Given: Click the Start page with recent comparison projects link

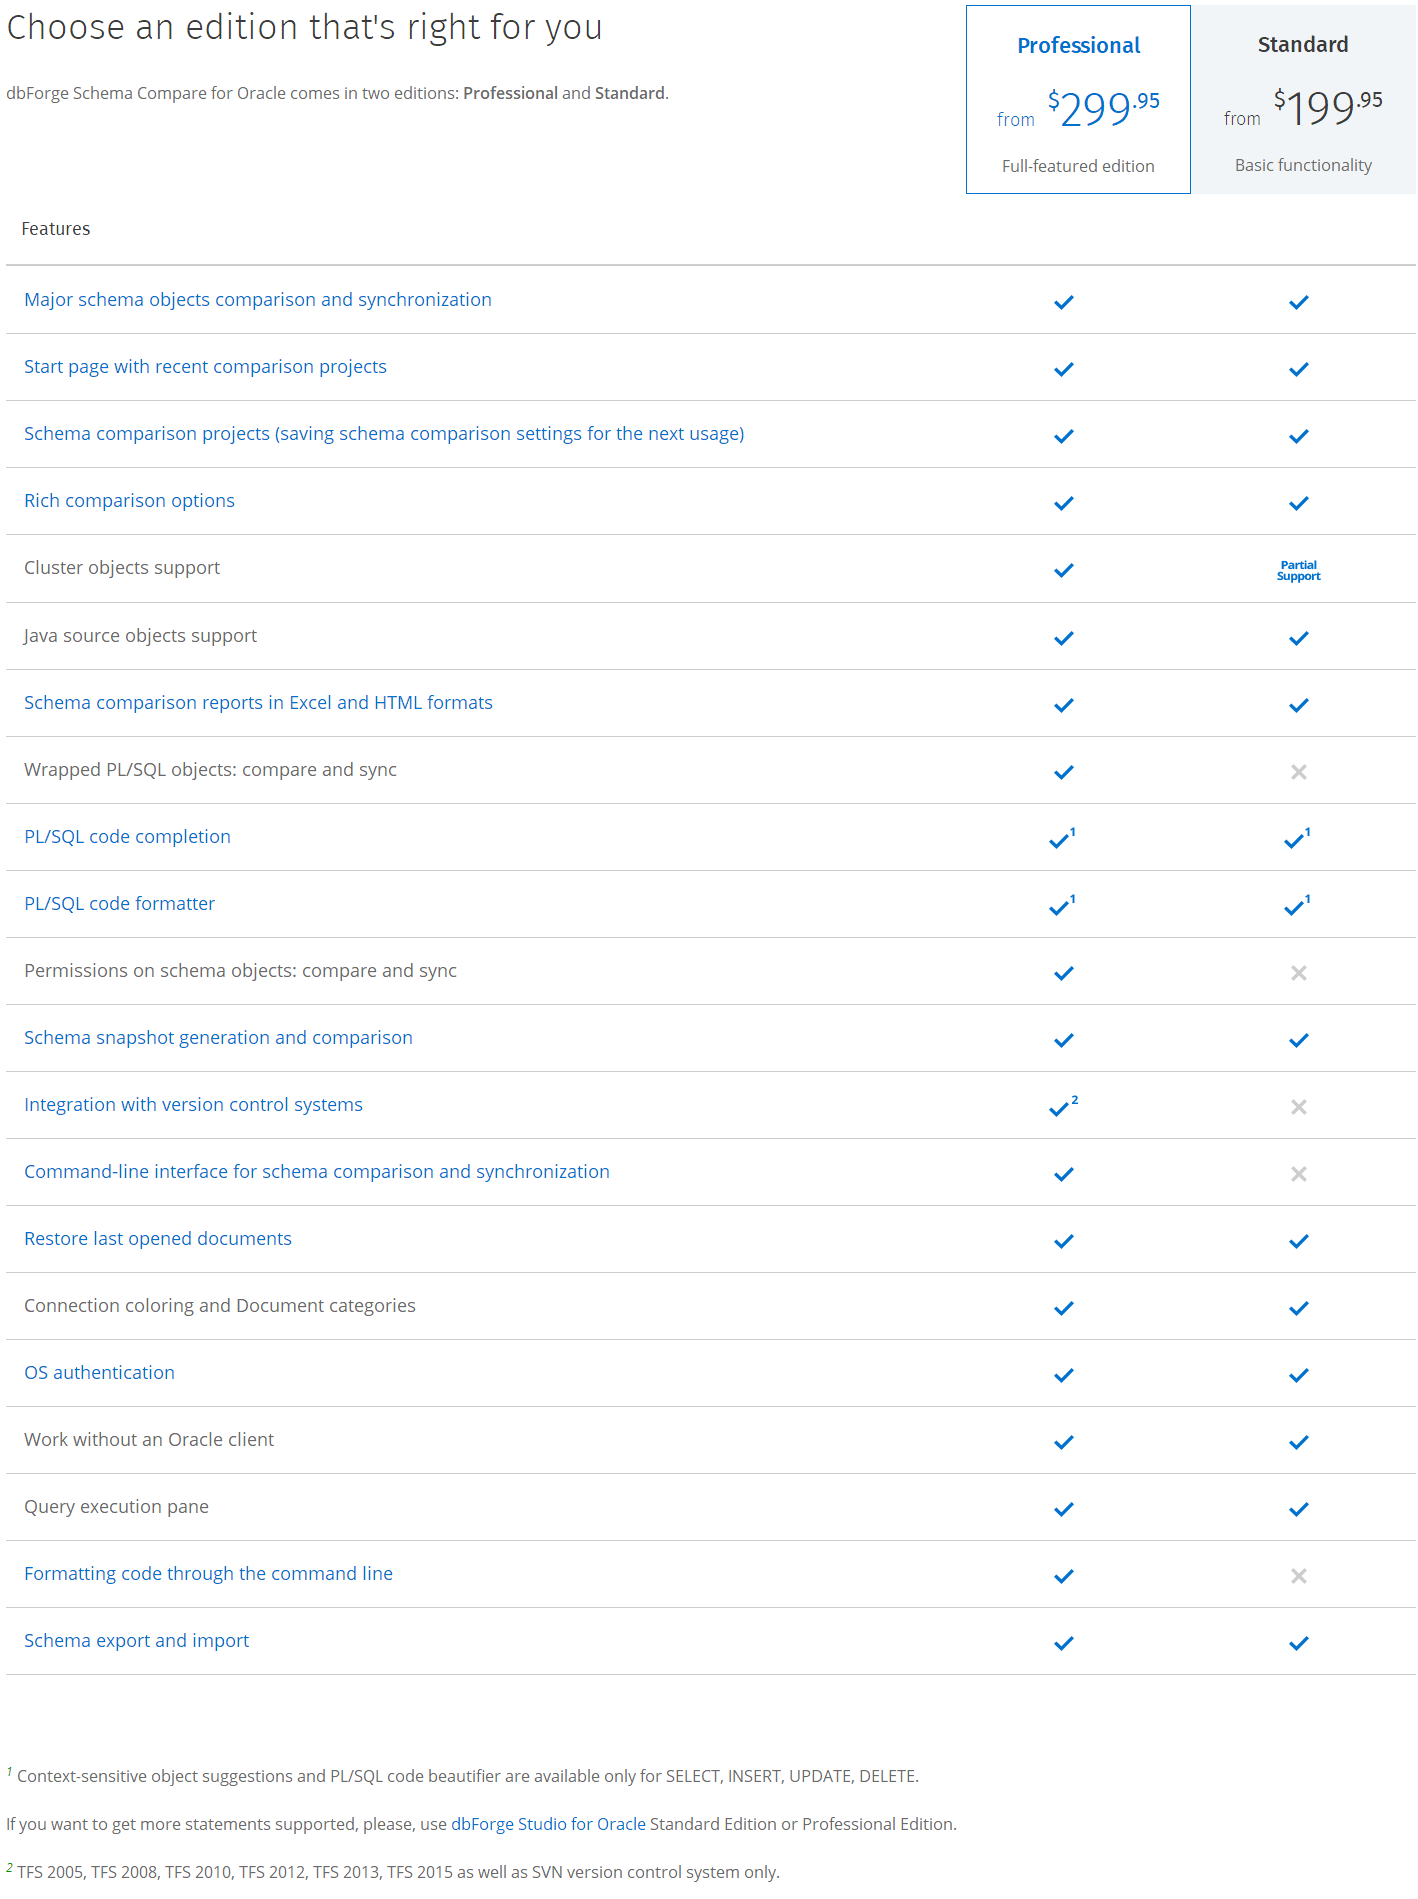Looking at the screenshot, I should point(205,366).
